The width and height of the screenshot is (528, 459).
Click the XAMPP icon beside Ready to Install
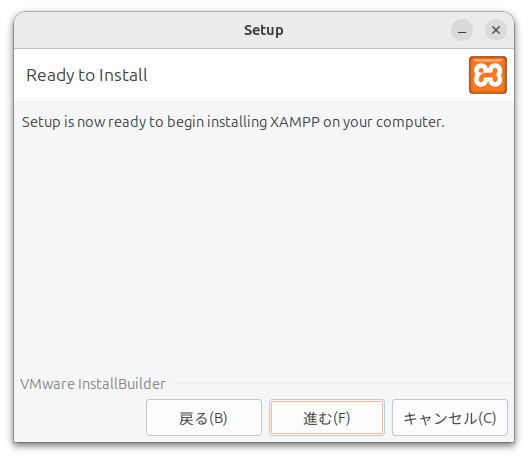click(x=488, y=75)
